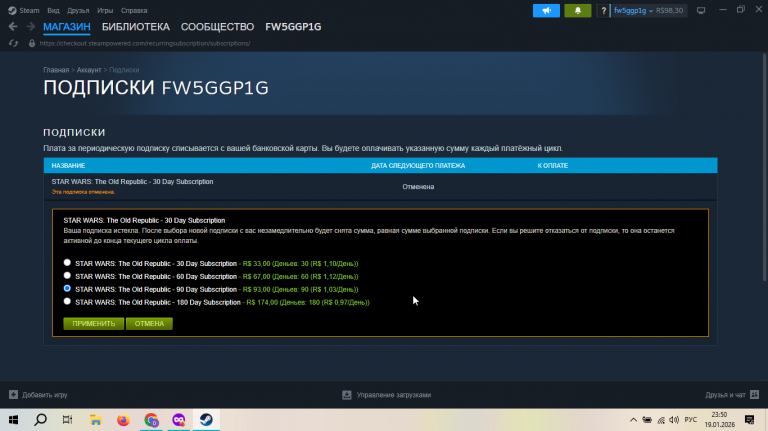
Task: Click the page vertical scrollbar
Action: tap(764, 167)
